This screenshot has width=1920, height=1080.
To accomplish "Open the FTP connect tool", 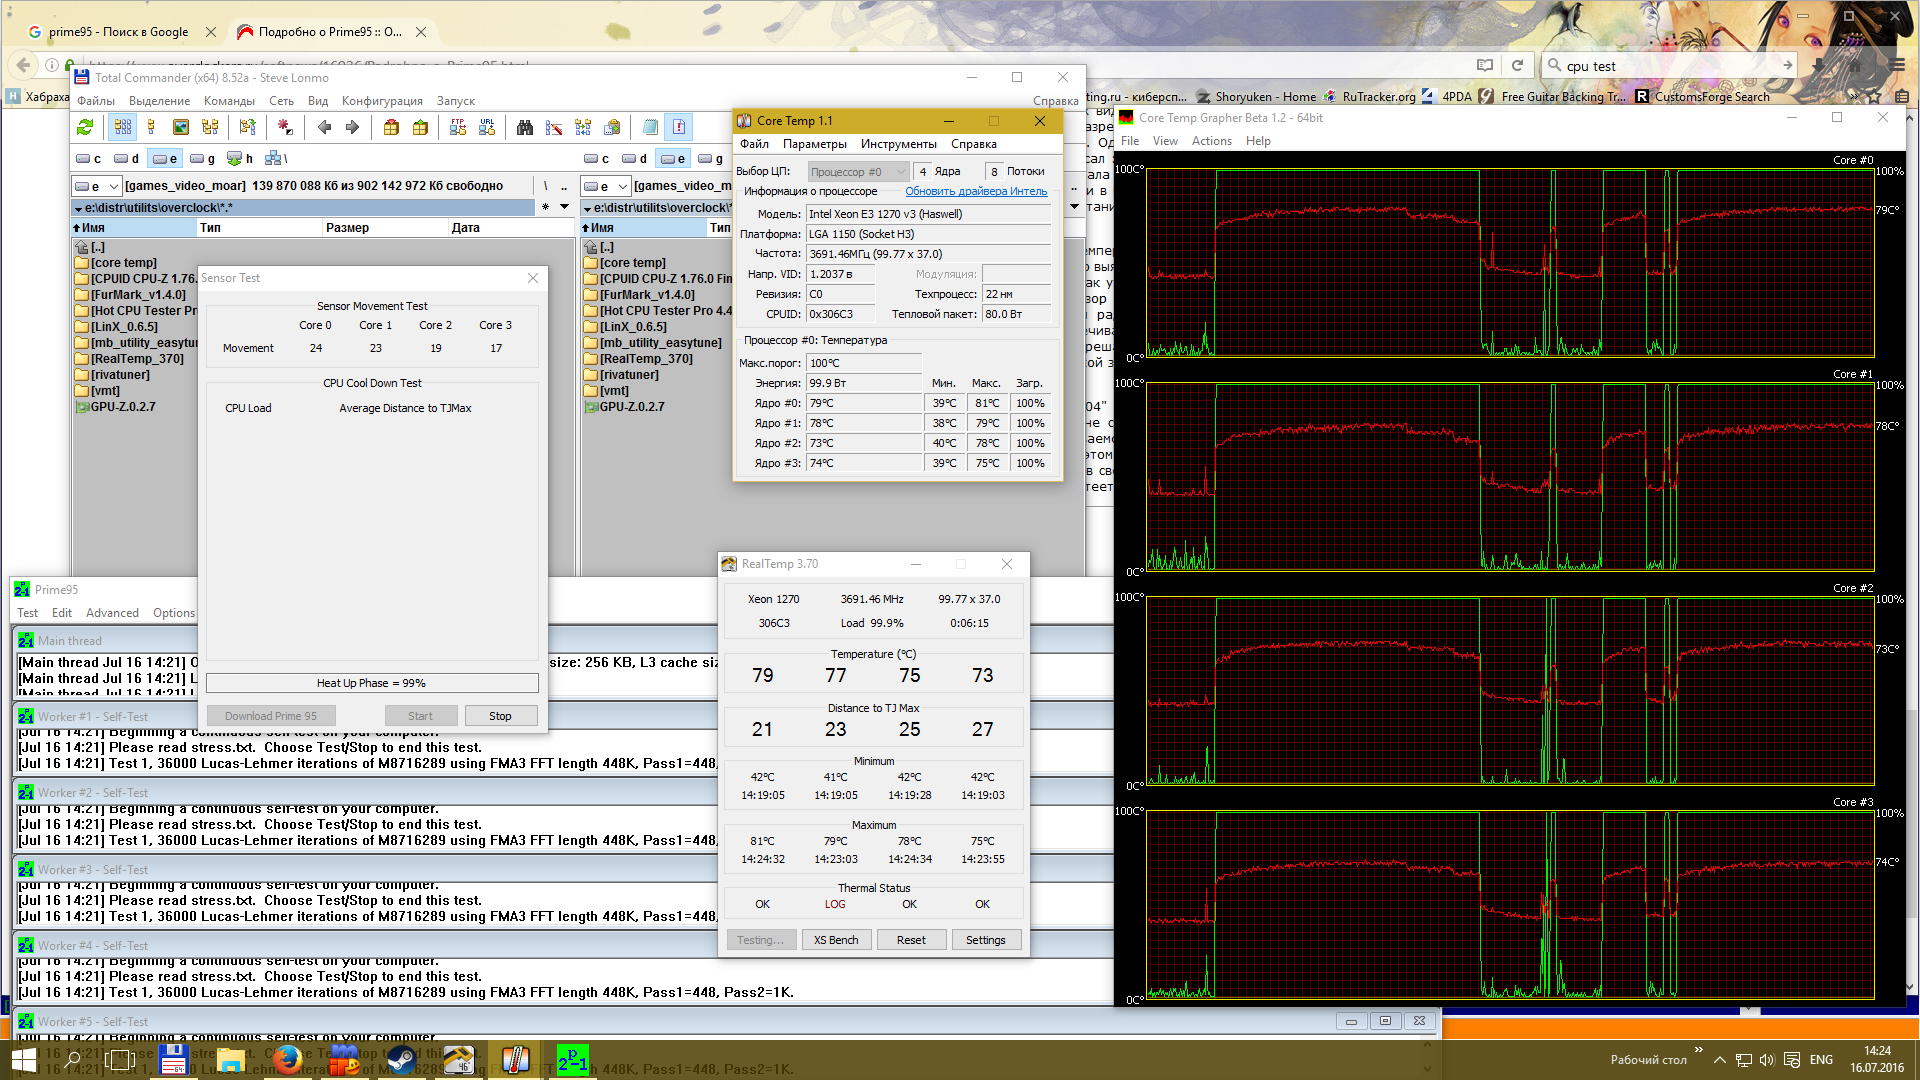I will click(458, 127).
